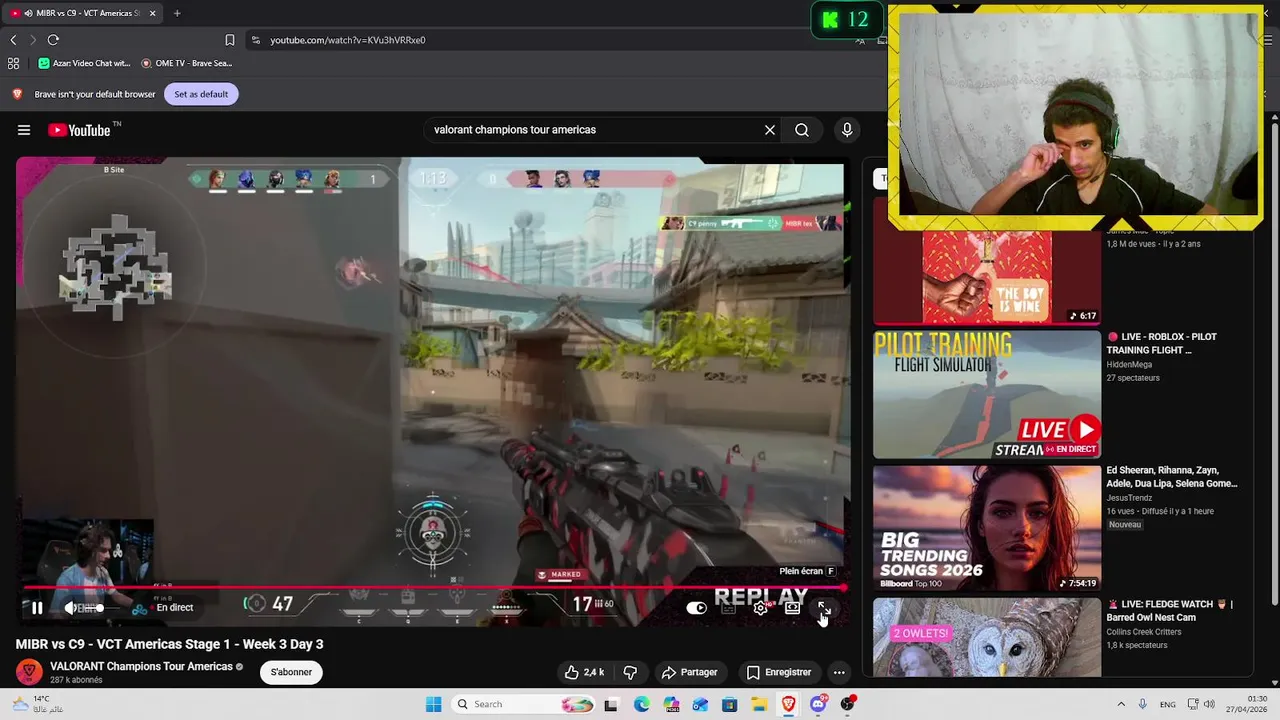Open browser apps grid icon

pos(13,63)
